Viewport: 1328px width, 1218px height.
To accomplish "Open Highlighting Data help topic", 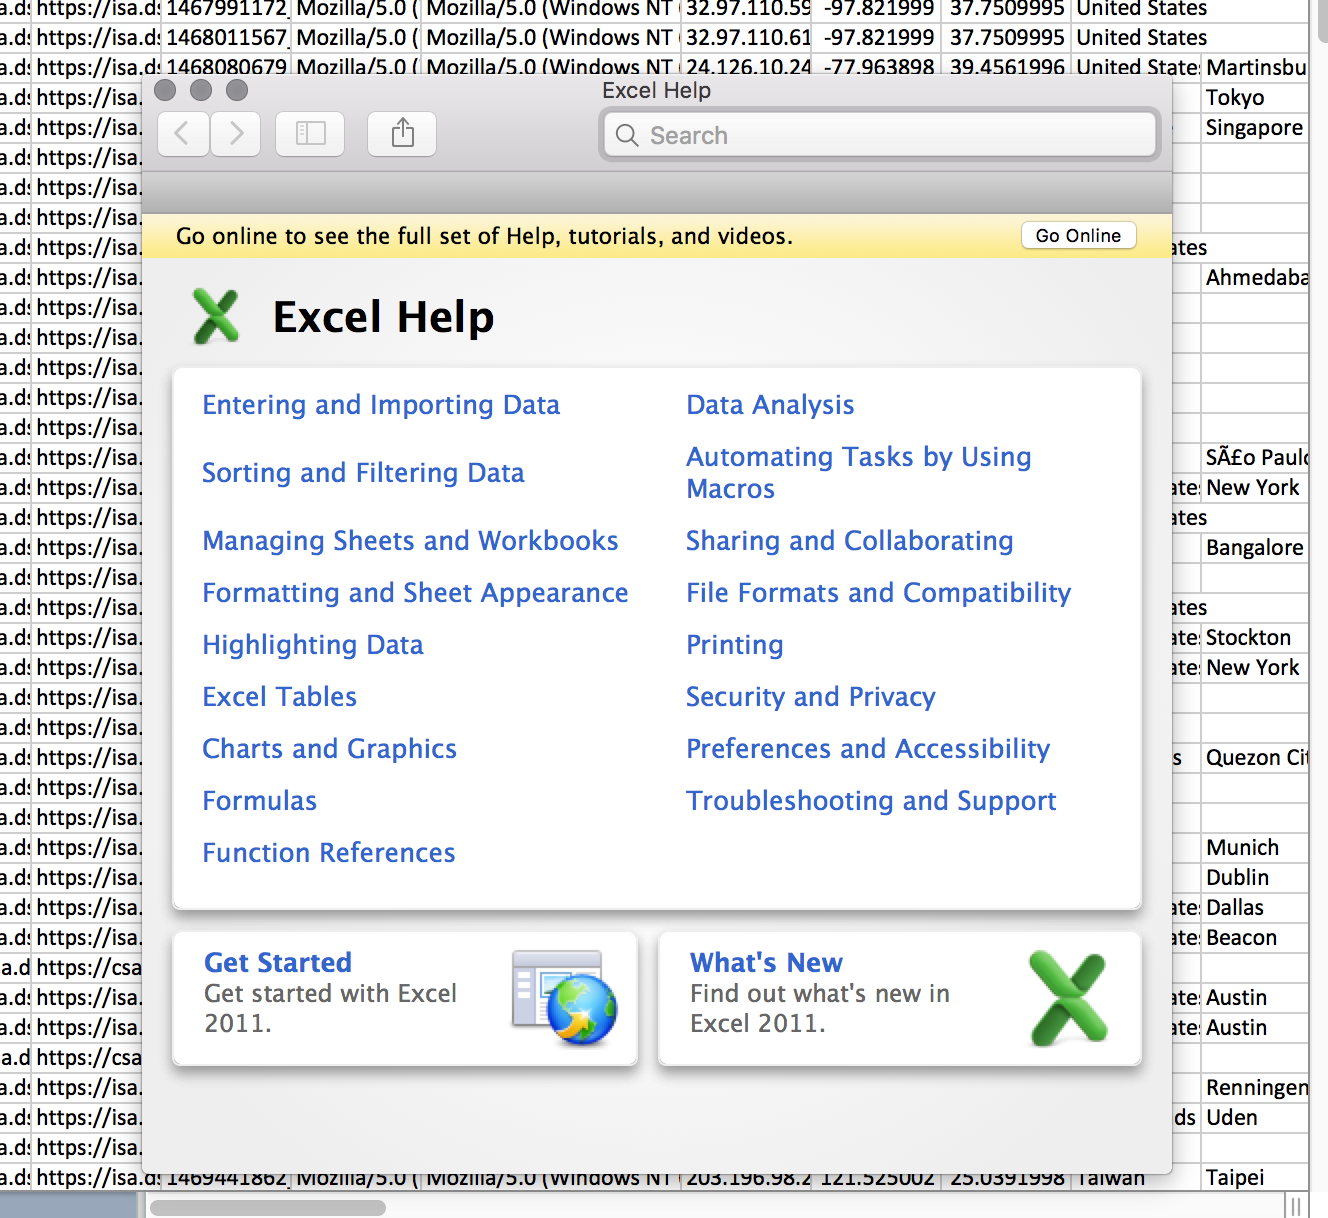I will coord(313,645).
